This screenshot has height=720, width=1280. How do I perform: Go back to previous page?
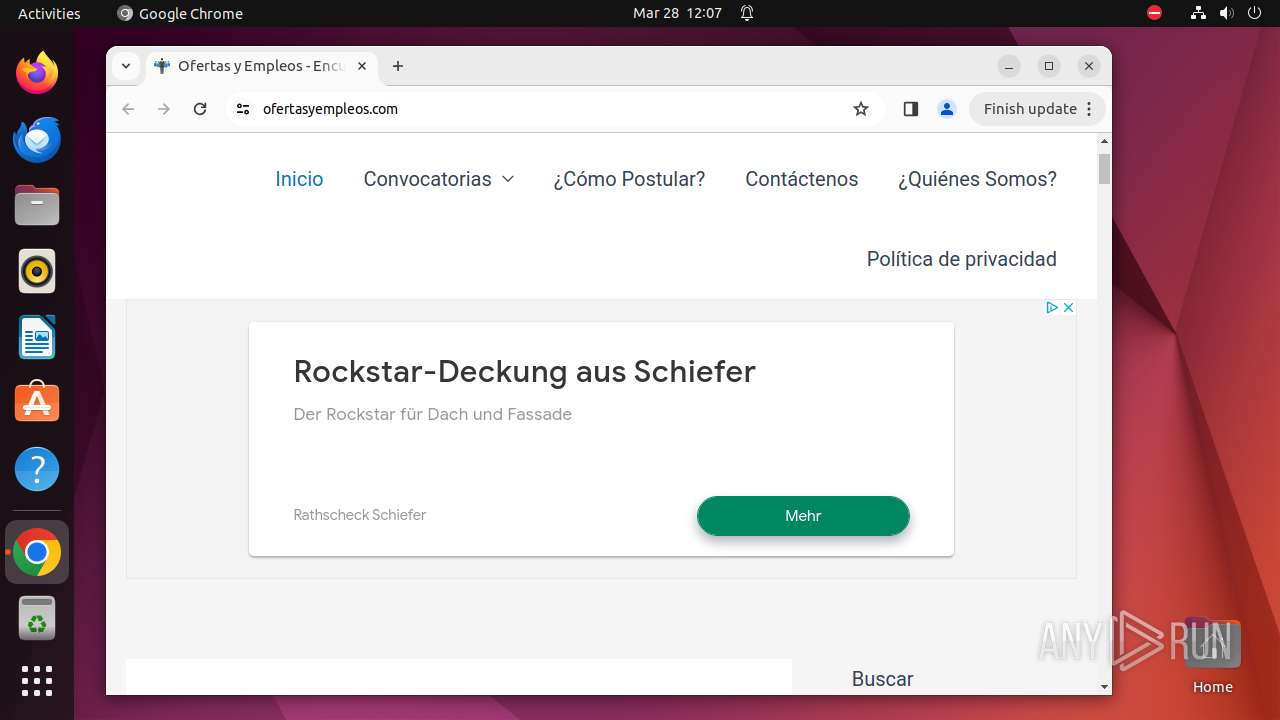pyautogui.click(x=128, y=109)
